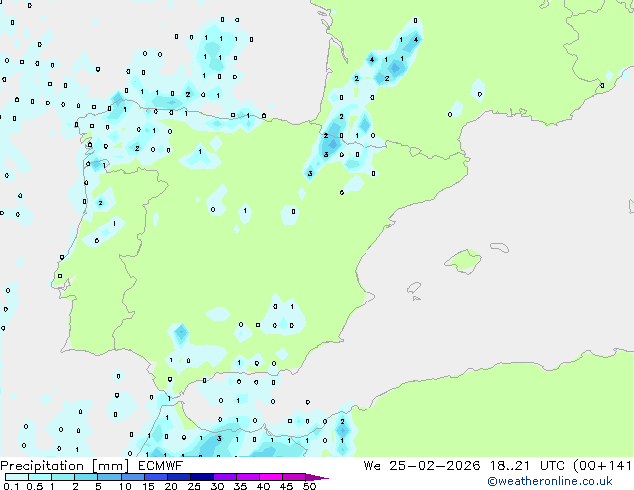
Task: Select the legend swatch between 2 and 5
Action: [86, 477]
